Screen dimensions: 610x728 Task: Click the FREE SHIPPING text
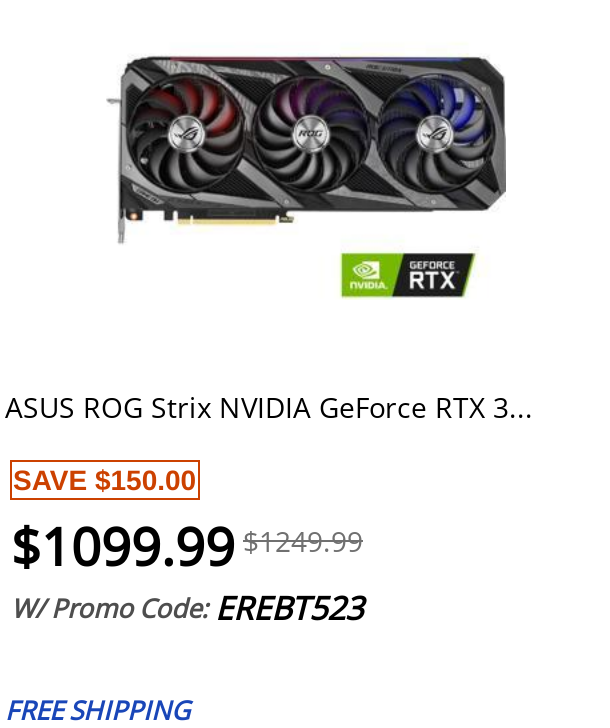[99, 710]
